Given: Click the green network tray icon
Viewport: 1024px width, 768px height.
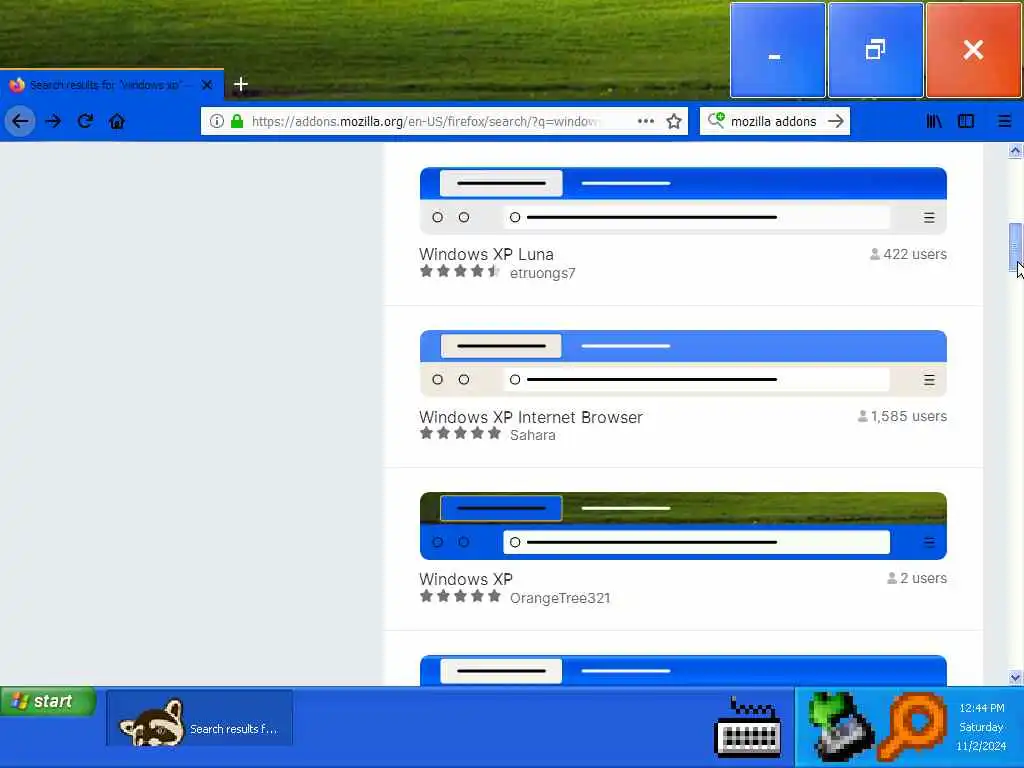Looking at the screenshot, I should pyautogui.click(x=840, y=726).
